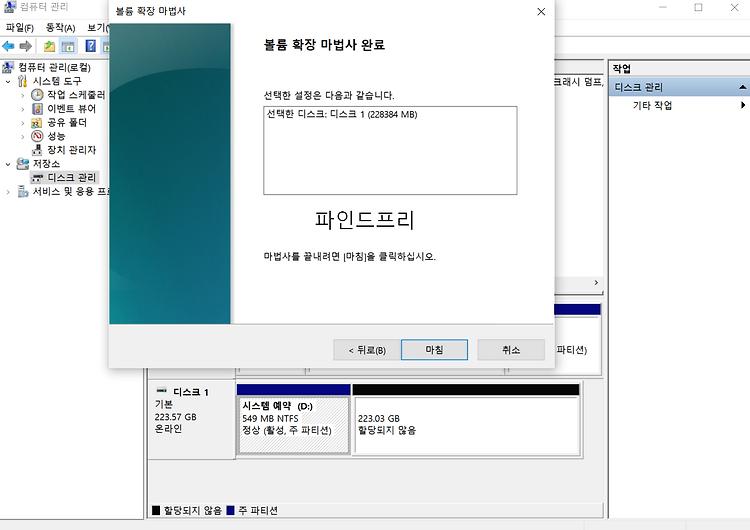Collapse the 저장소 tree node
The width and height of the screenshot is (750, 530).
[x=8, y=165]
